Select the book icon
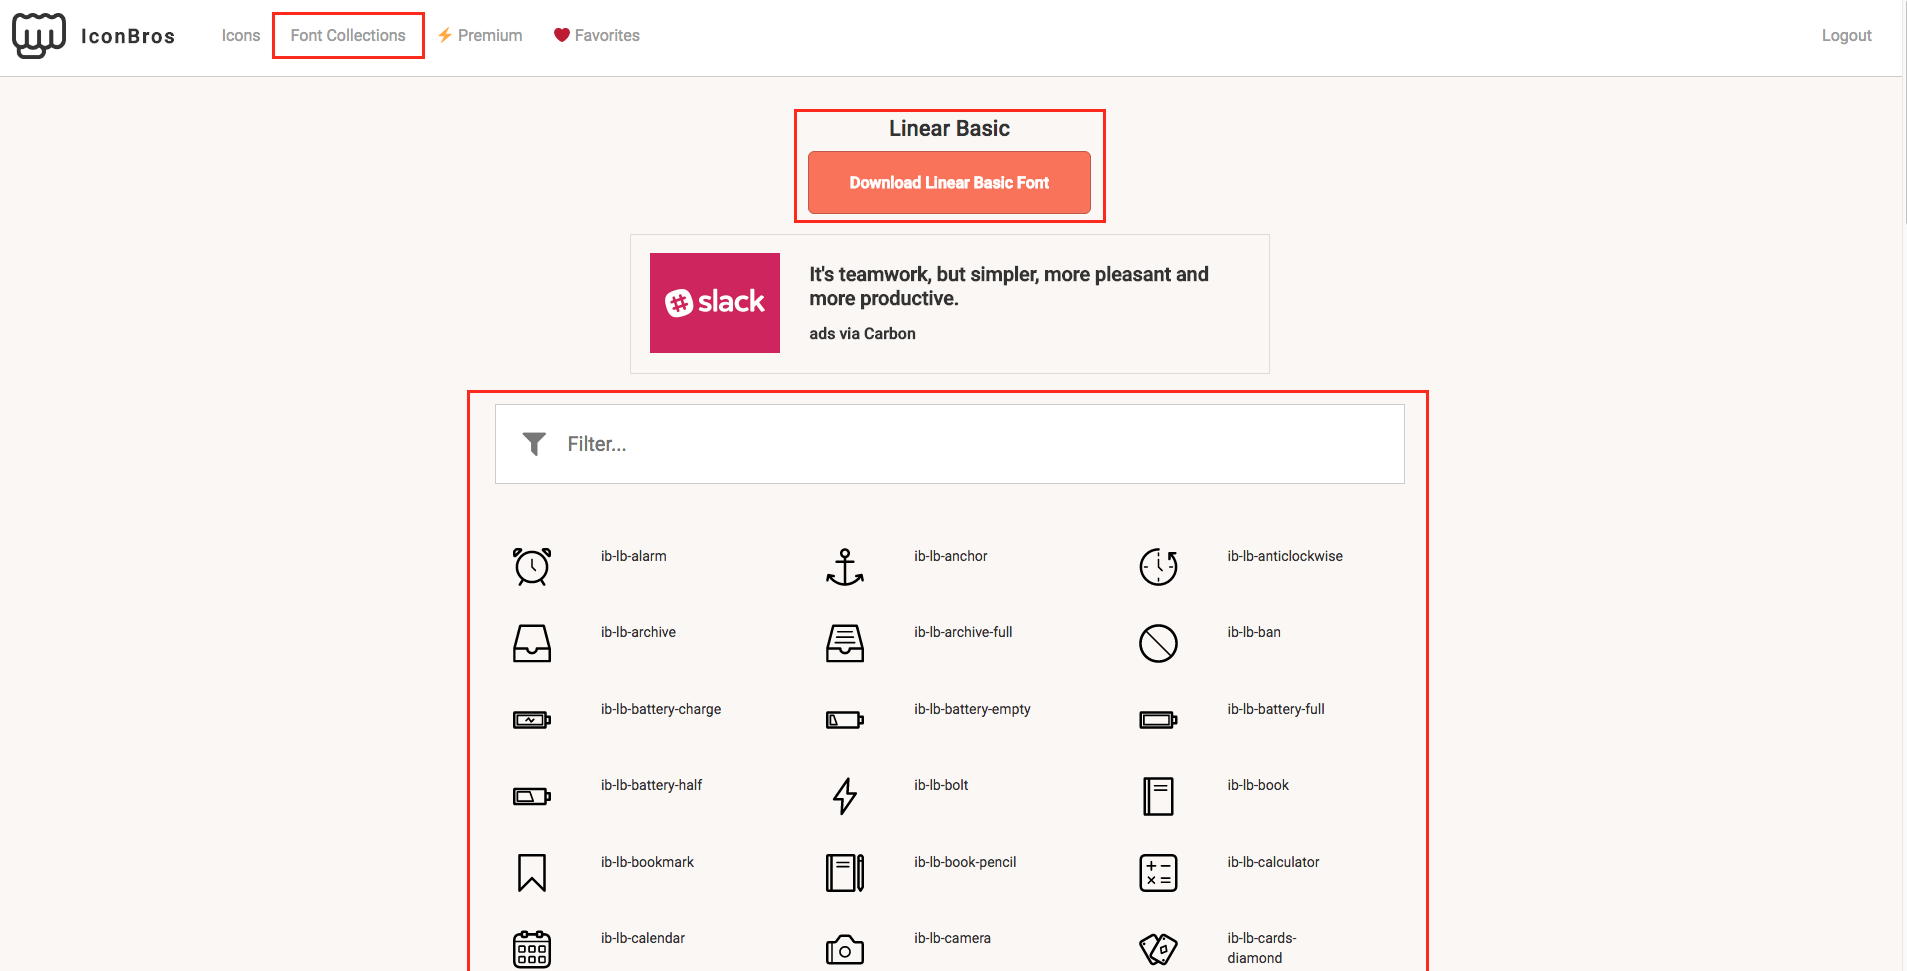Screen dimensions: 1907x971 click(x=1158, y=796)
